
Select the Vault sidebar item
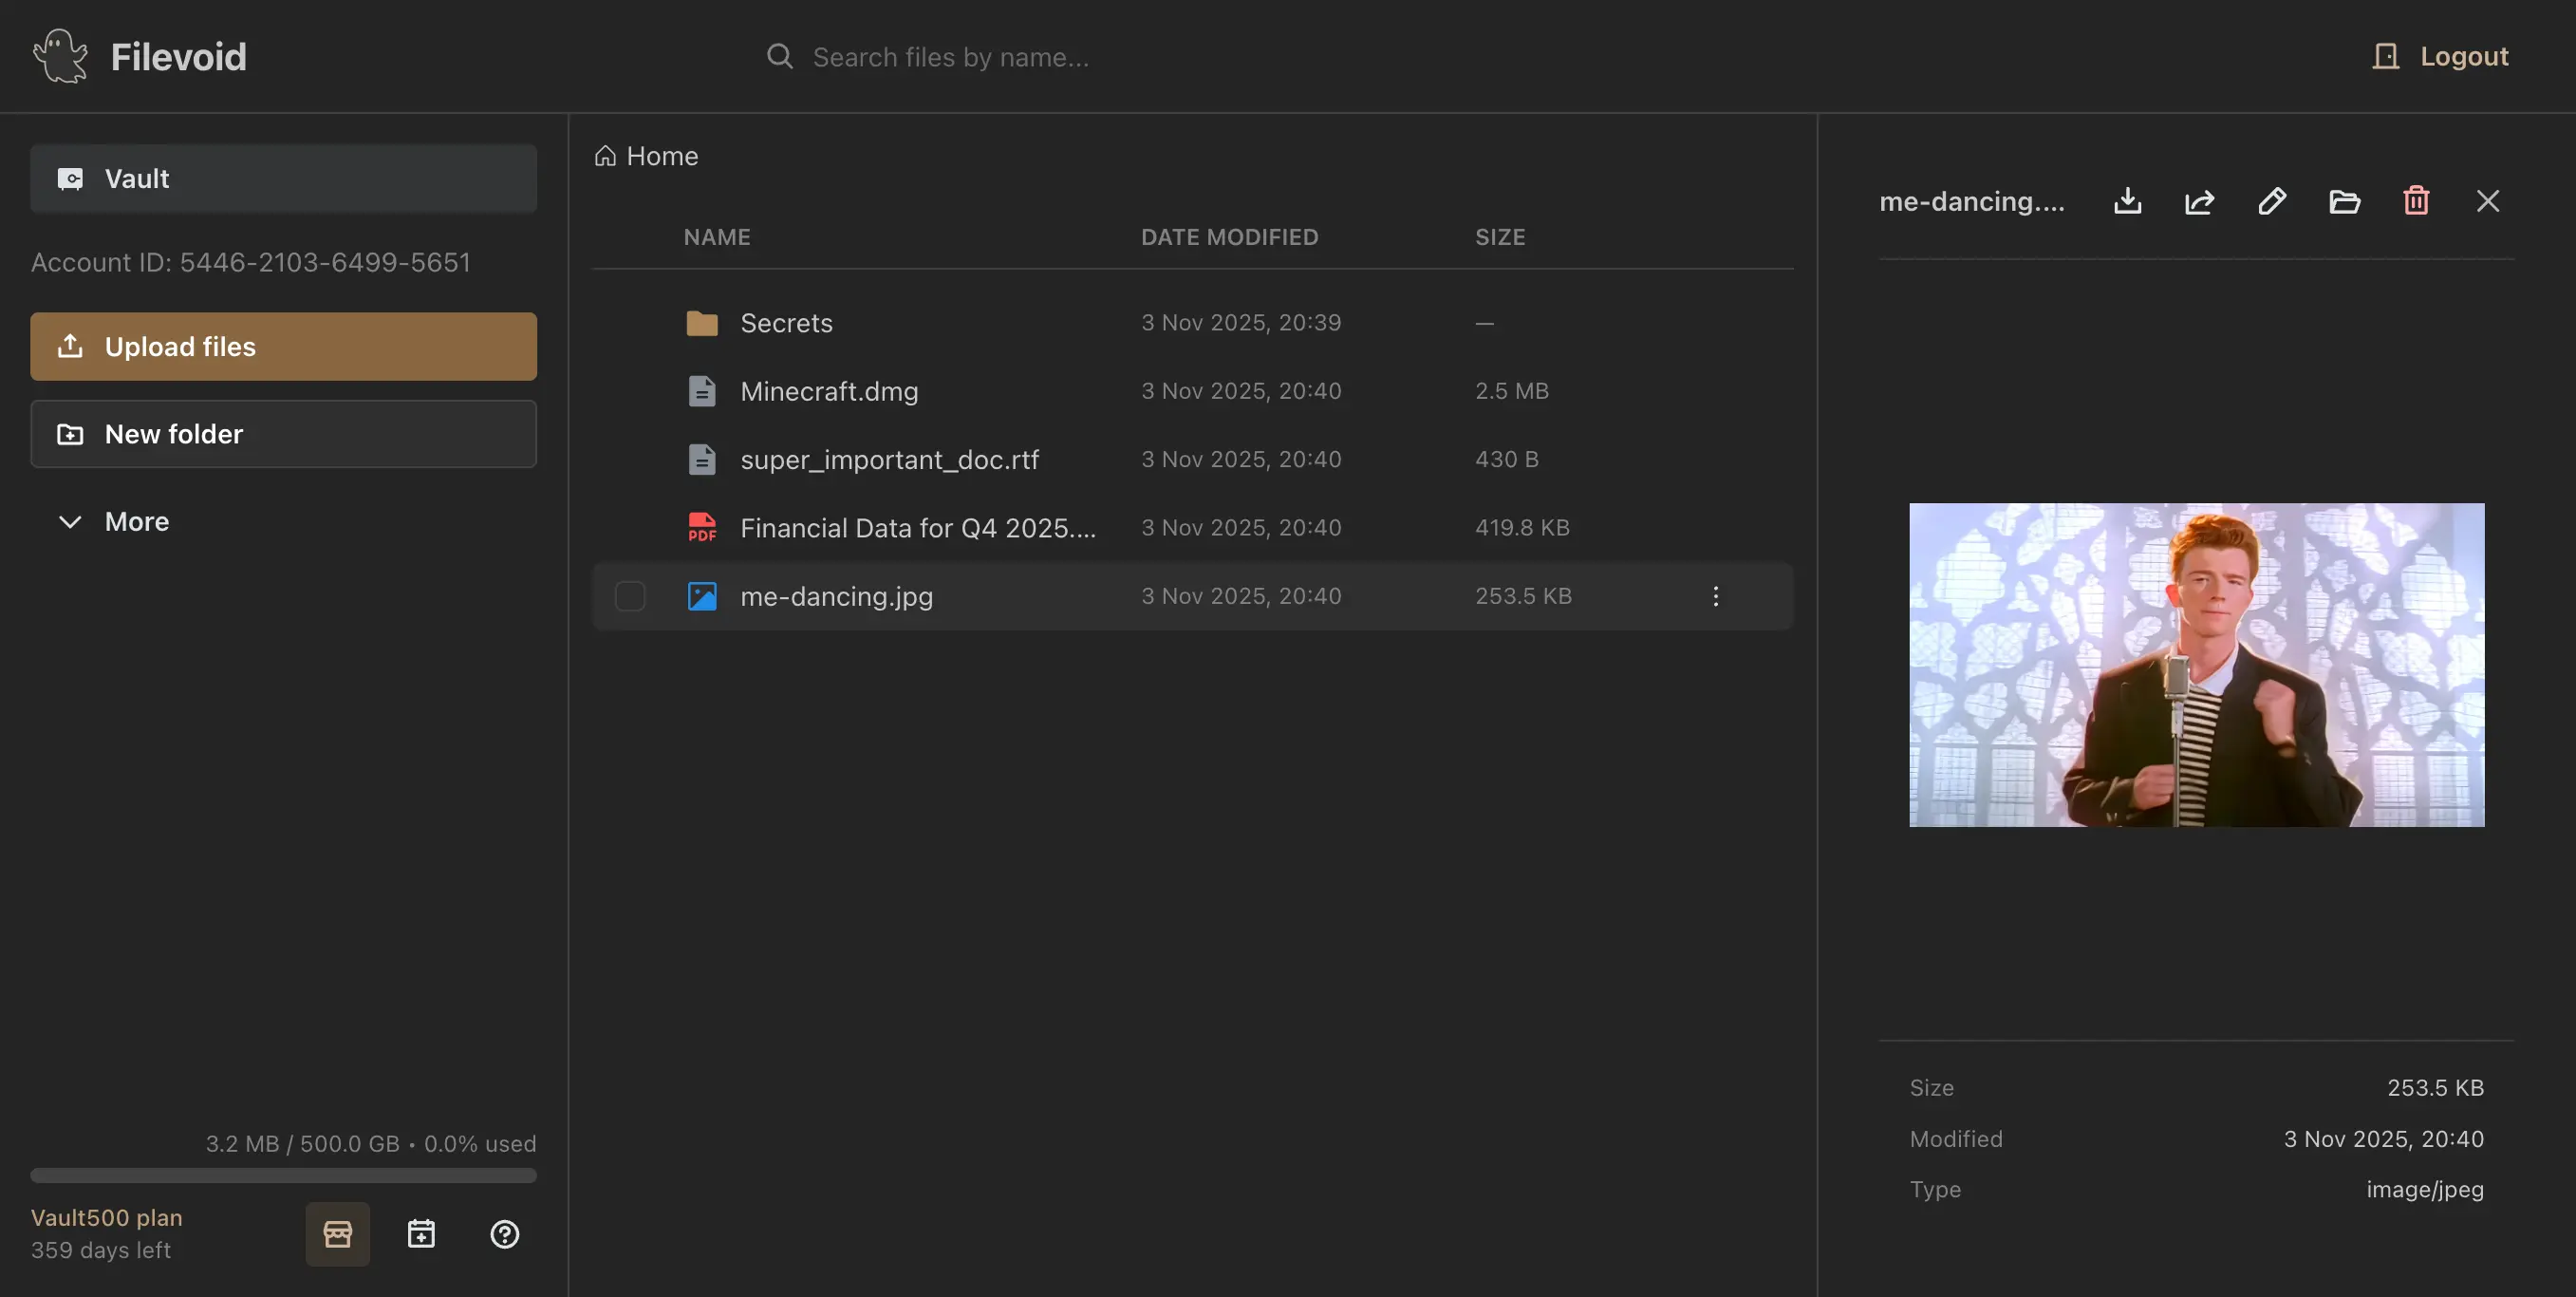(284, 178)
